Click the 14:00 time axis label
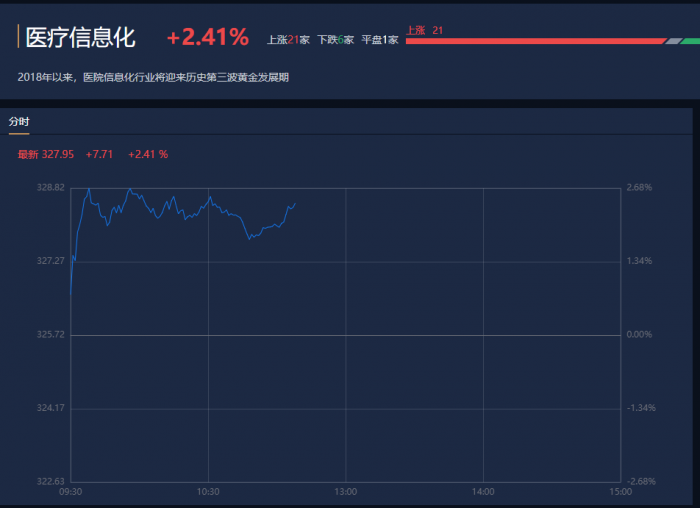The height and width of the screenshot is (508, 700). point(483,492)
